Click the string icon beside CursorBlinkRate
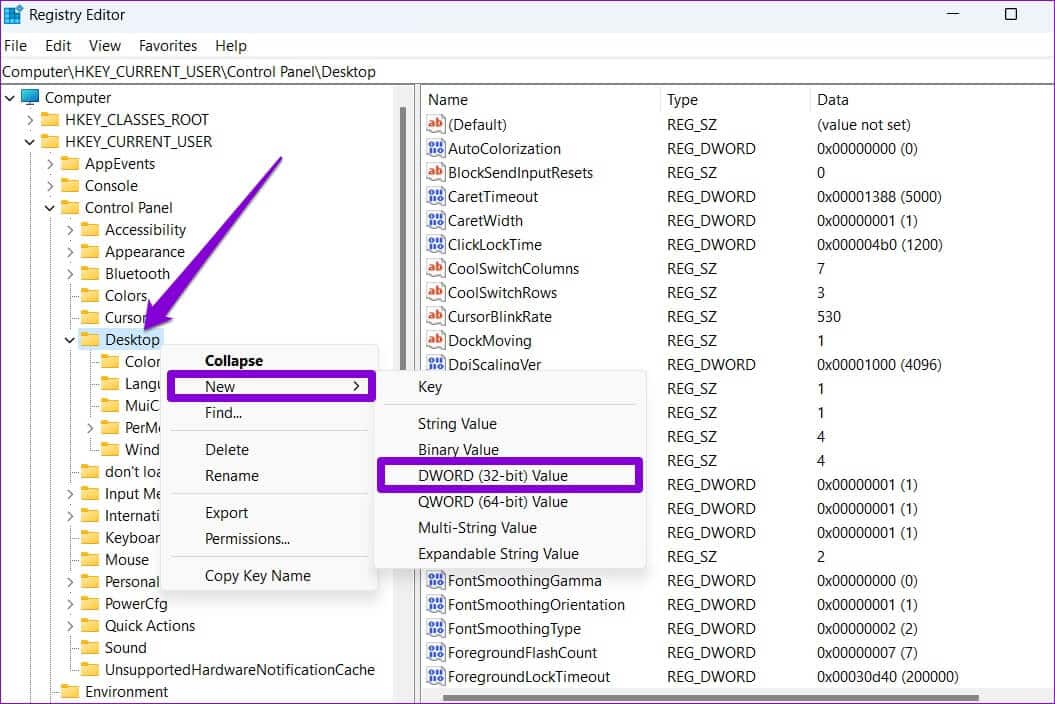This screenshot has width=1055, height=704. pyautogui.click(x=435, y=316)
